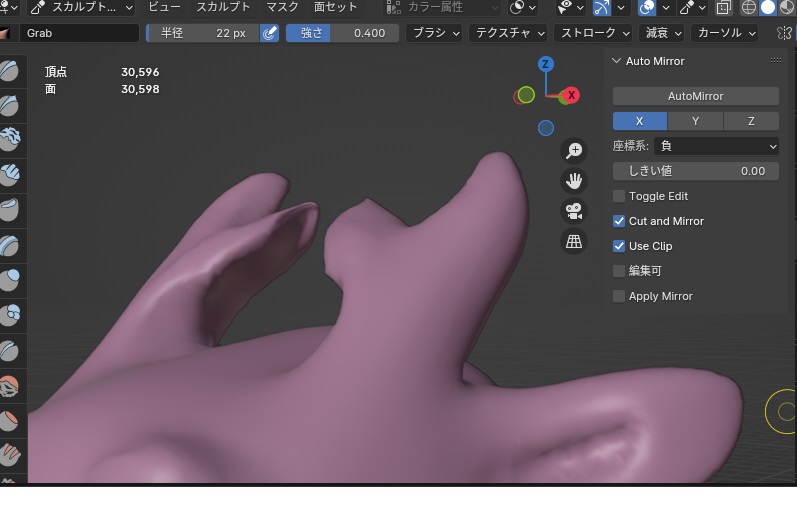This screenshot has width=797, height=512.
Task: Click the 面 30,598 statistic text
Action: pos(102,89)
